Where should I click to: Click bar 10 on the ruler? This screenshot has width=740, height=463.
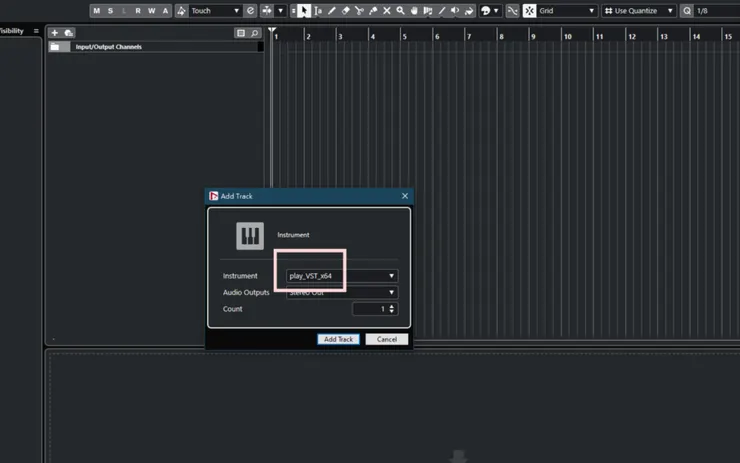pos(567,36)
